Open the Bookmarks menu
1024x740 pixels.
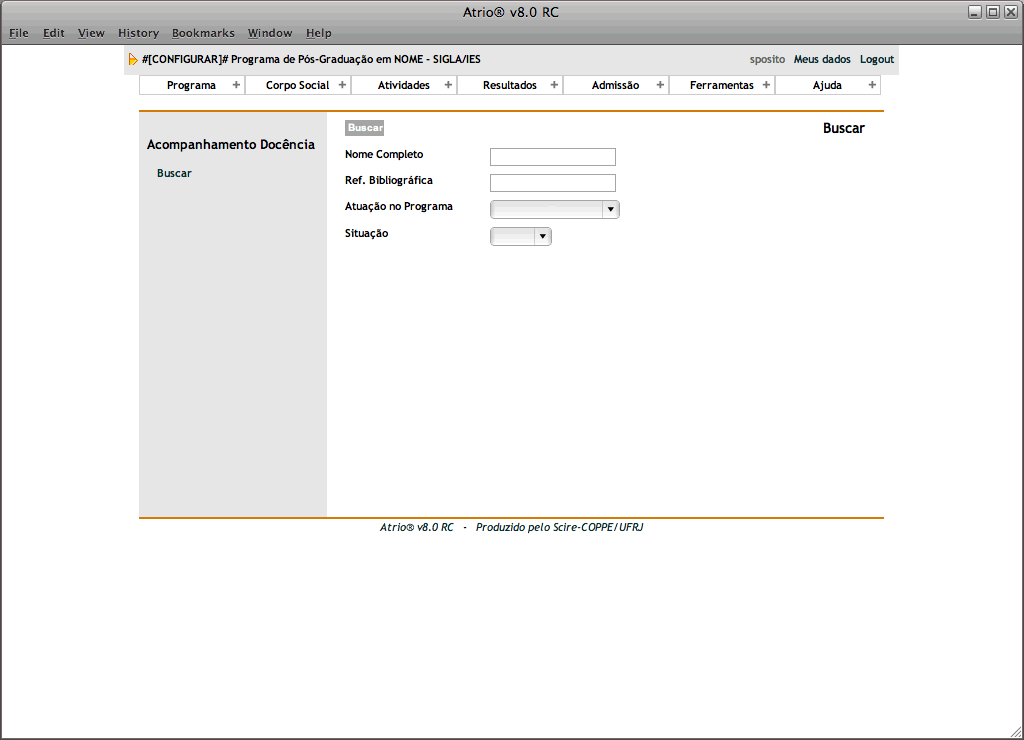coord(203,33)
